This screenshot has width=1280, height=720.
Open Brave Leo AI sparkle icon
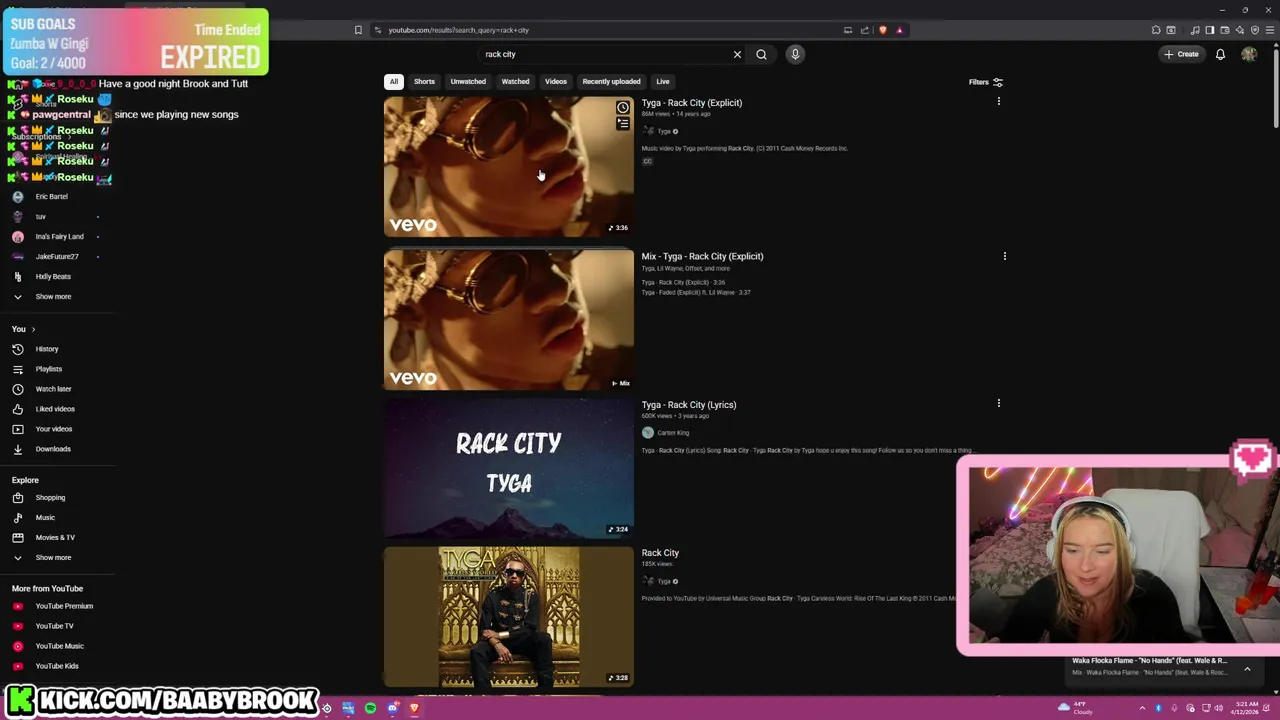[x=1240, y=30]
